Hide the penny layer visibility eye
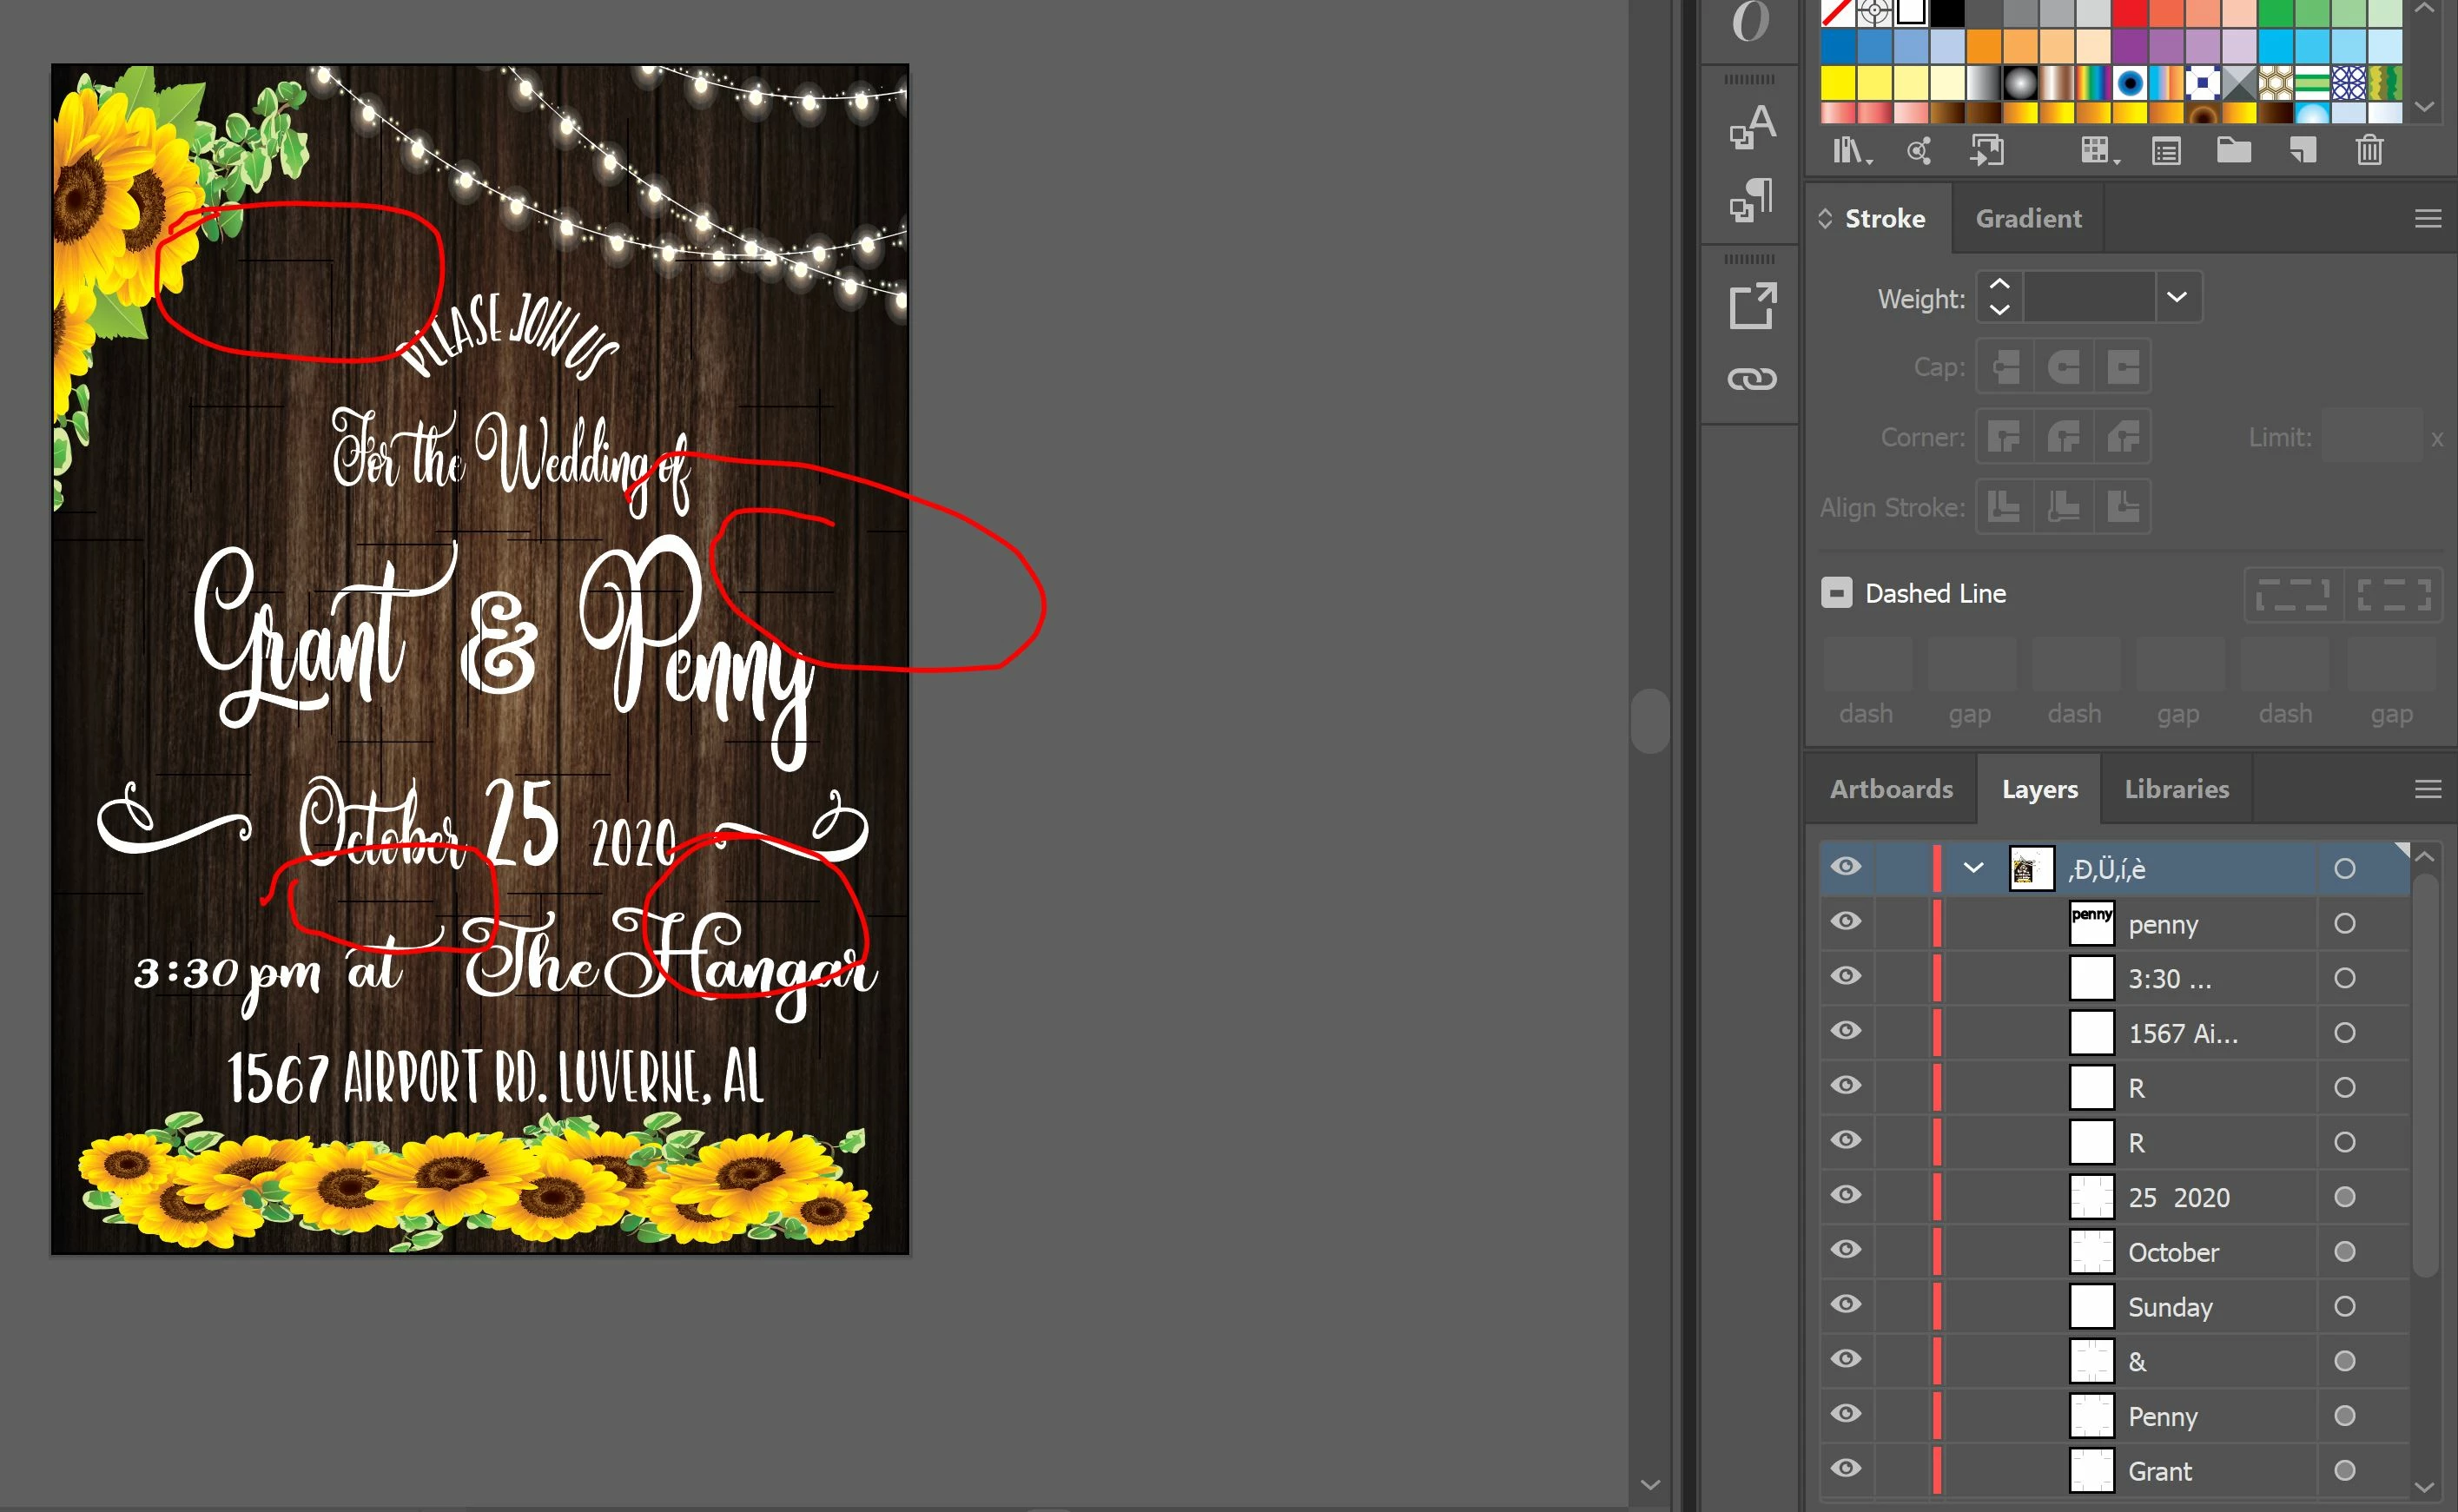Viewport: 2458px width, 1512px height. tap(1846, 921)
